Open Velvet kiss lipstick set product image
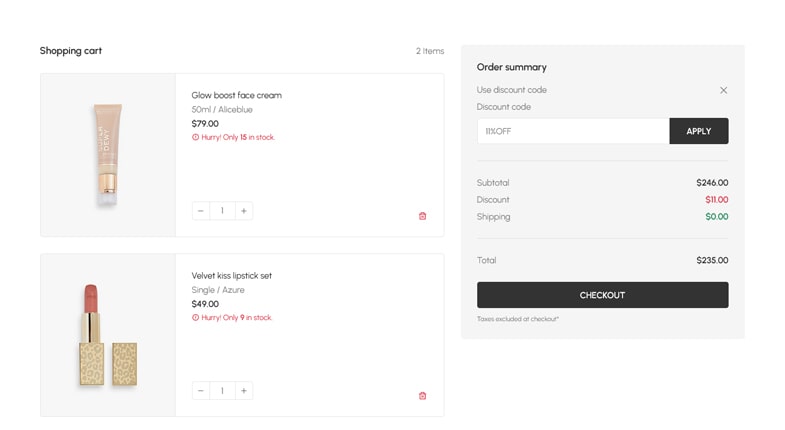 pyautogui.click(x=108, y=335)
